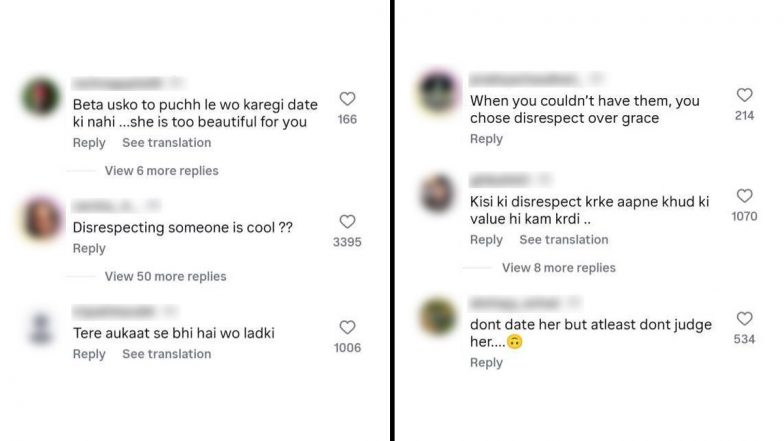
Task: Reply to 'Tere aukaat se bhi' comment
Action: coord(89,354)
